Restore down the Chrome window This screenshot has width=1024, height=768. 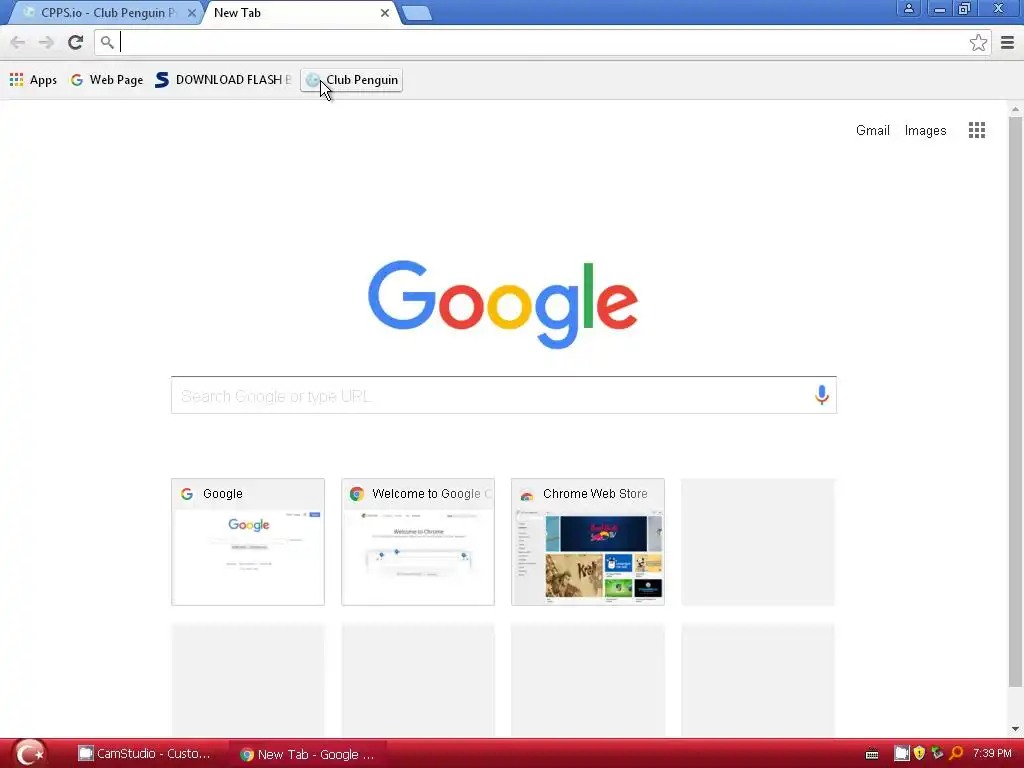point(965,8)
